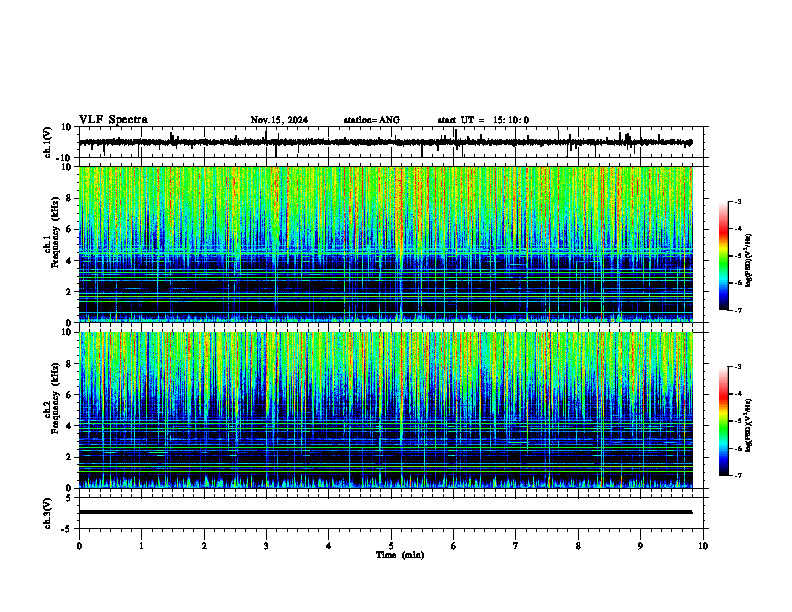Image resolution: width=792 pixels, height=612 pixels.
Task: Click the ch.2 spectrogram color scale bar
Action: [724, 421]
